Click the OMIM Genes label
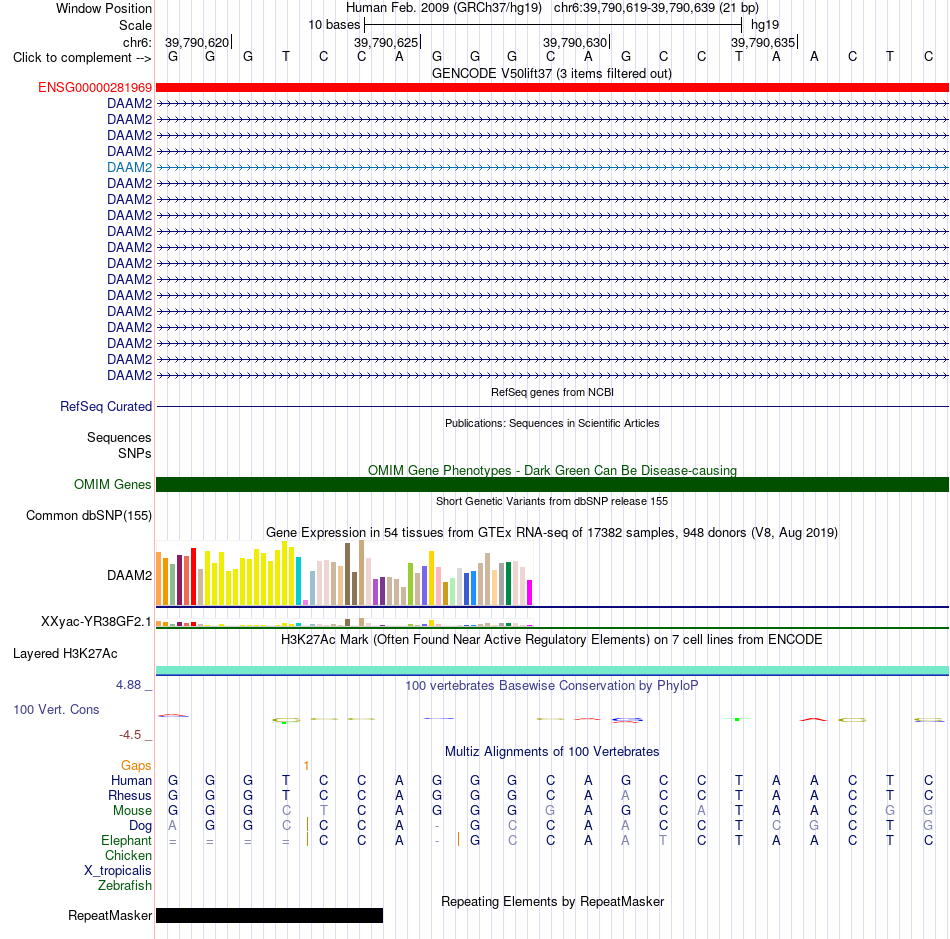 click(112, 485)
